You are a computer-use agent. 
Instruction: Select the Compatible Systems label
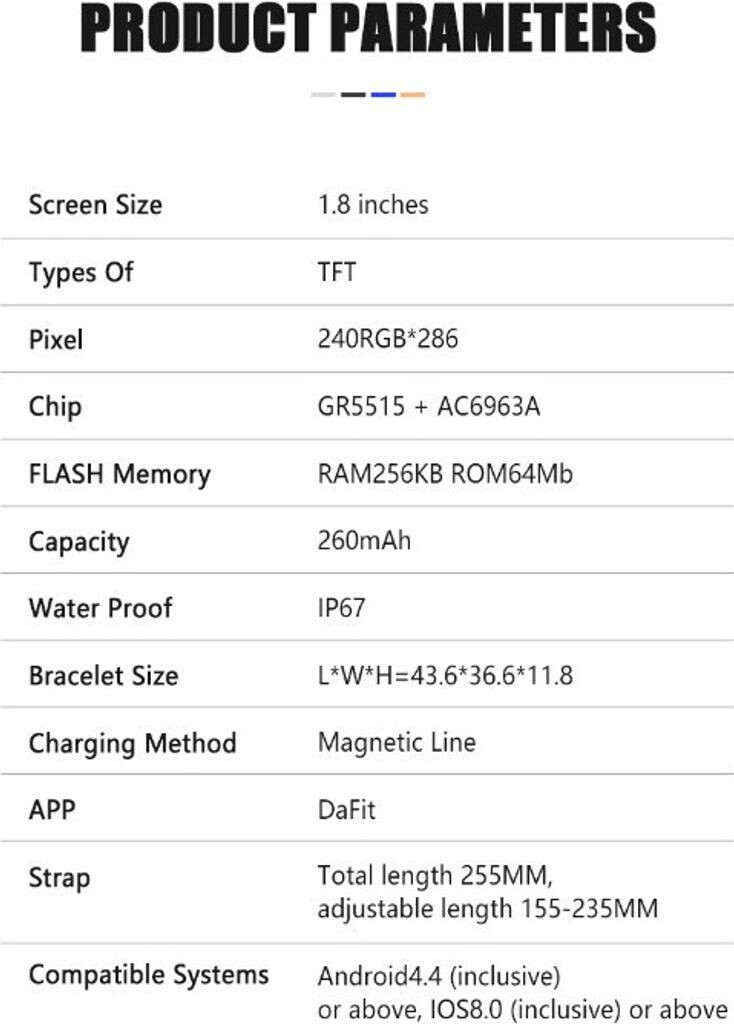(148, 975)
